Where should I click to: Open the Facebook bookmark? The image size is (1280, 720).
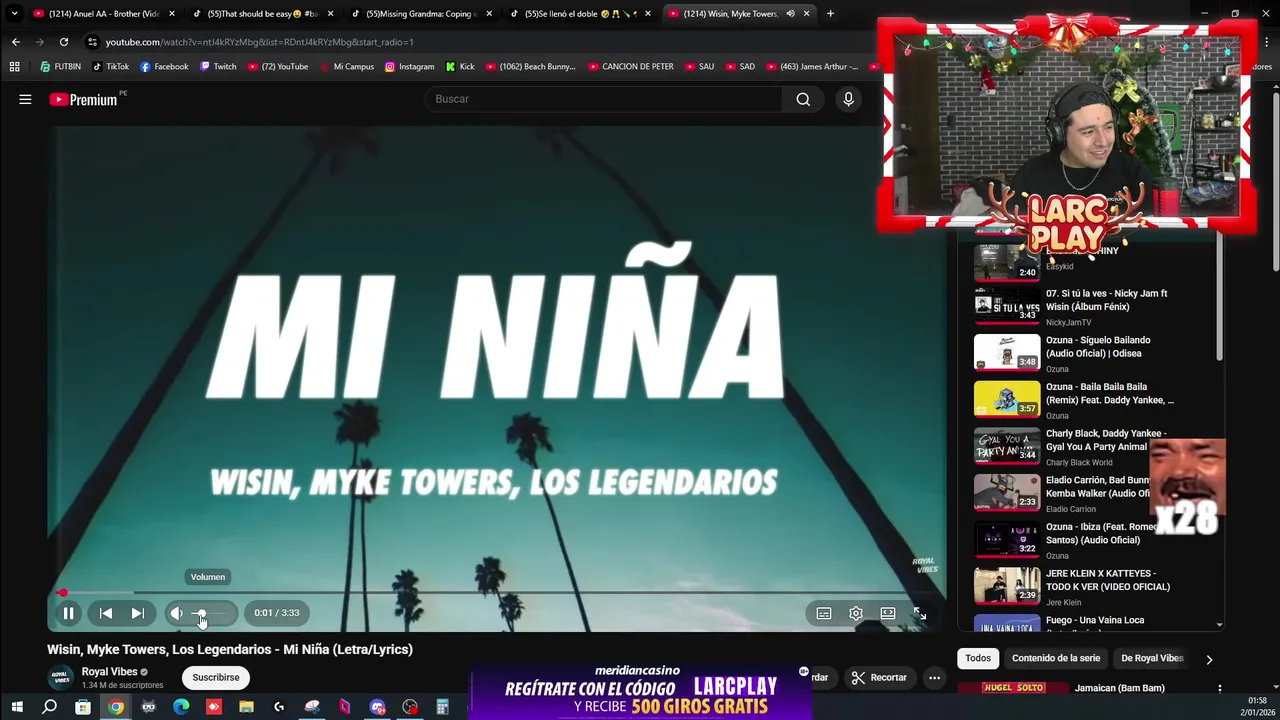point(164,67)
